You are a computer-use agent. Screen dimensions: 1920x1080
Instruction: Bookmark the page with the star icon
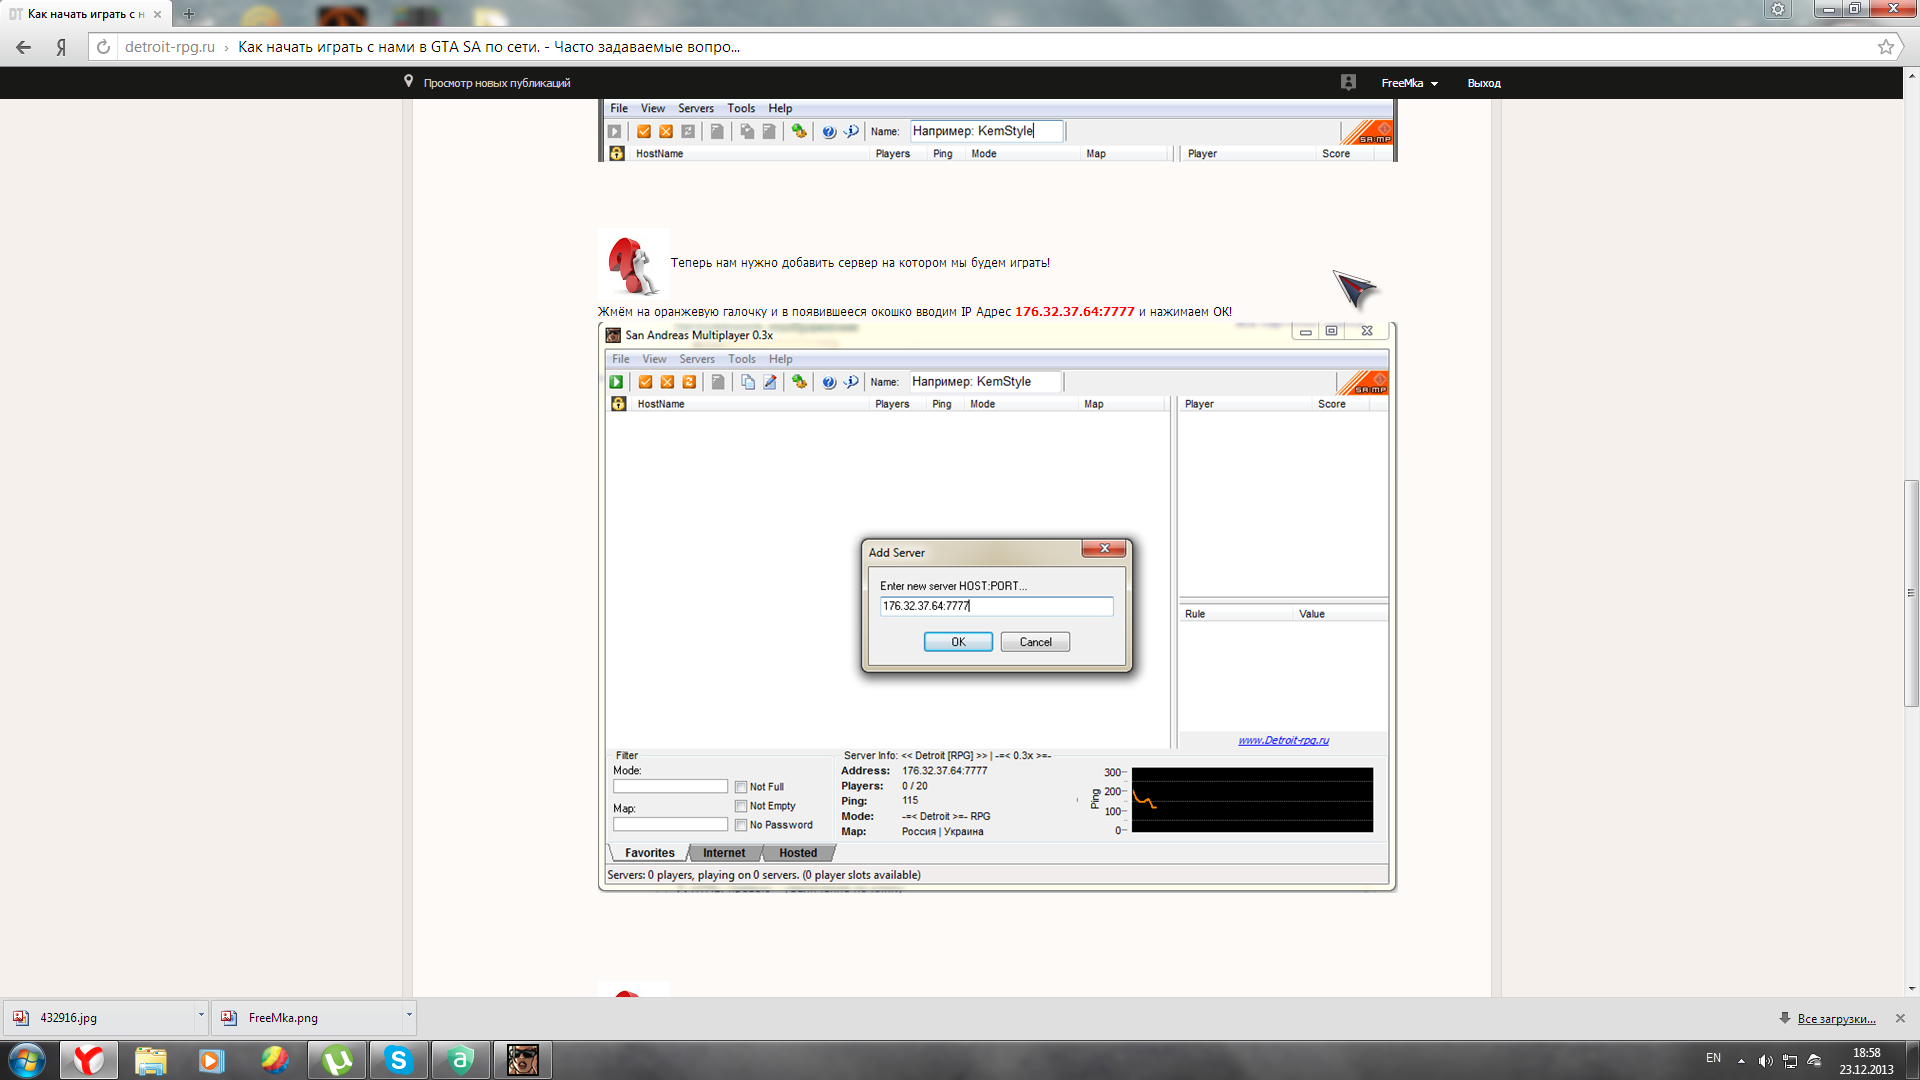pyautogui.click(x=1885, y=47)
